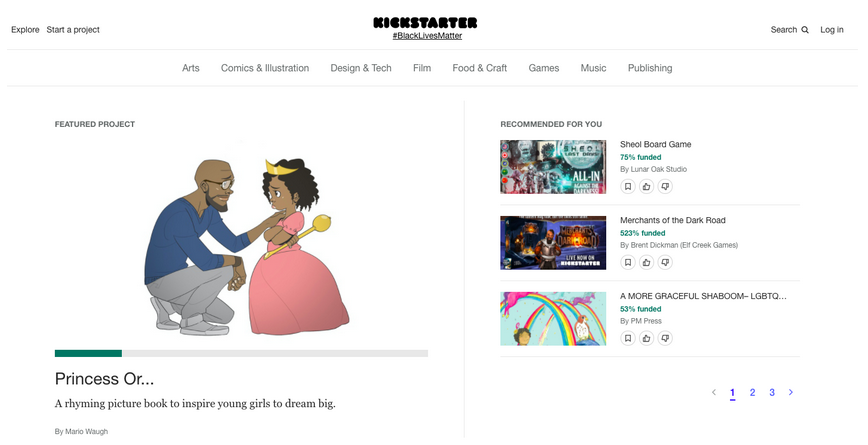Thumbs down A MORE GRACEFUL SHABOOM
The image size is (868, 445).
click(x=665, y=338)
